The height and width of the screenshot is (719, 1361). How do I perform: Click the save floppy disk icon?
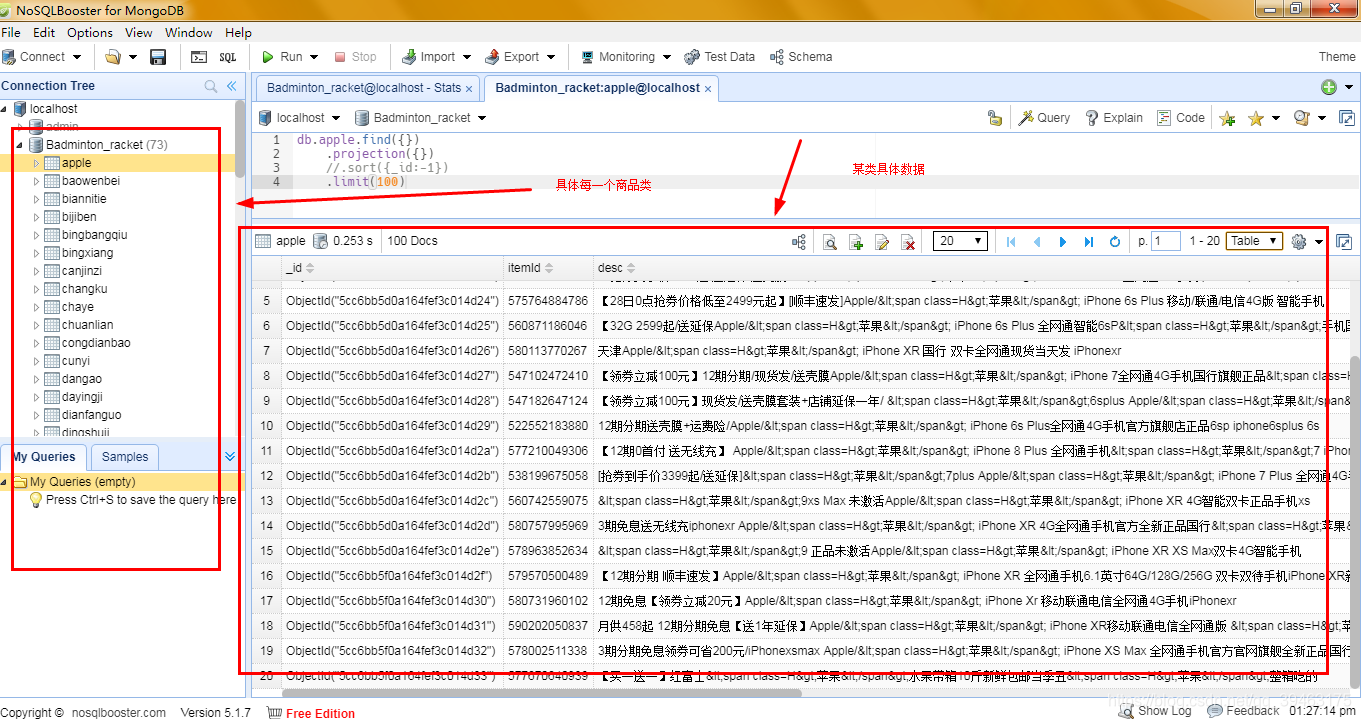click(158, 57)
